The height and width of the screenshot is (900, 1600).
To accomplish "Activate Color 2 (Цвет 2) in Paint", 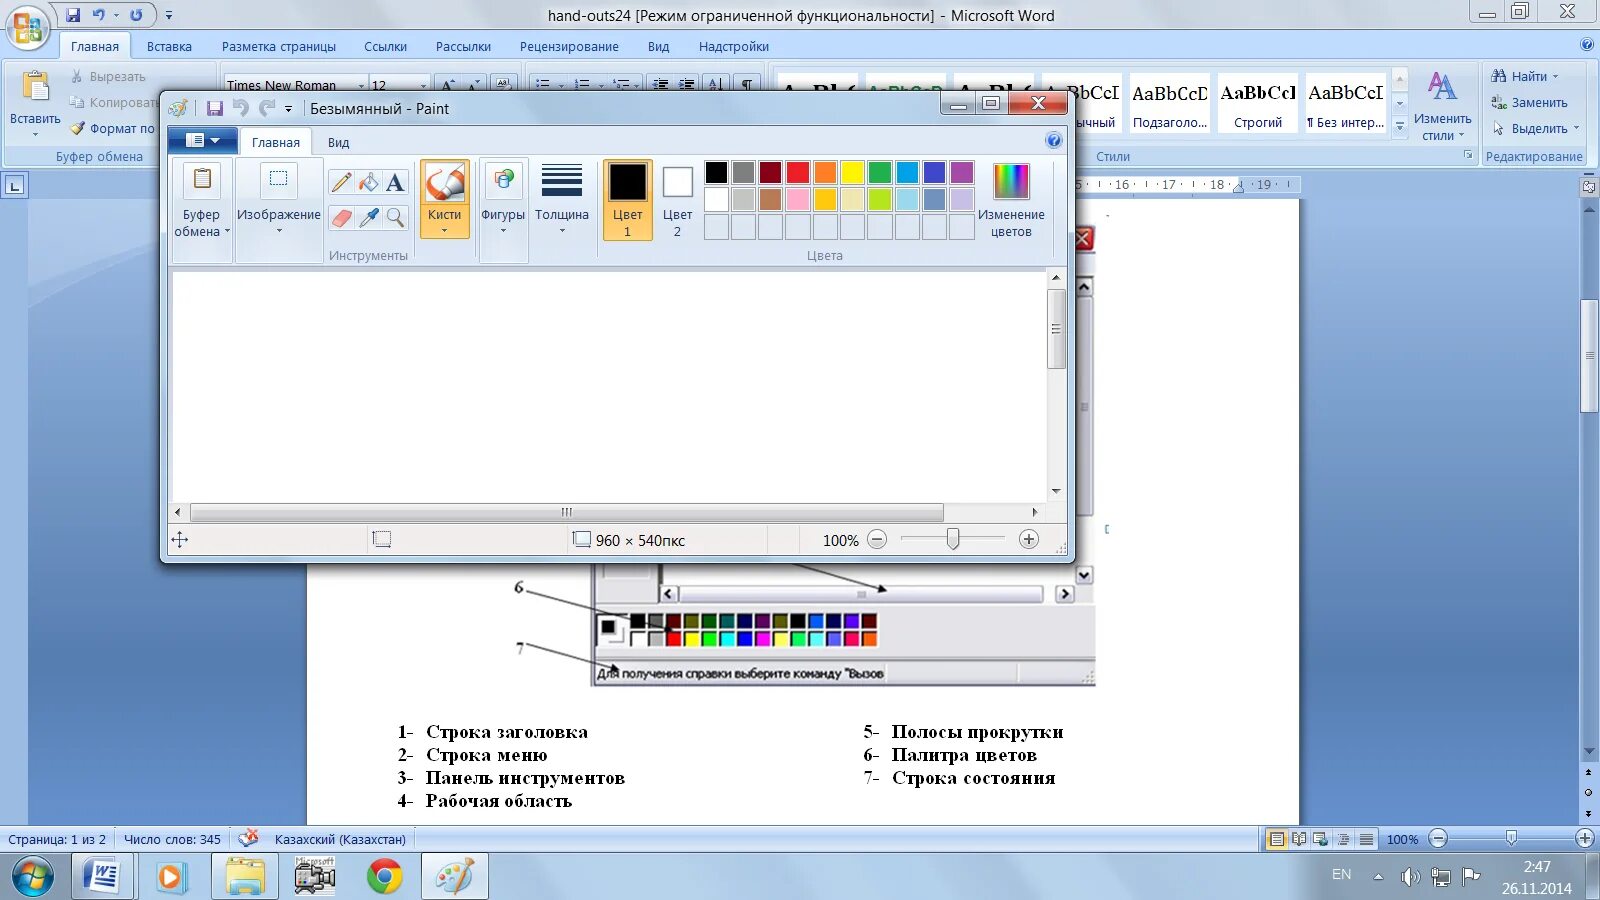I will (677, 200).
